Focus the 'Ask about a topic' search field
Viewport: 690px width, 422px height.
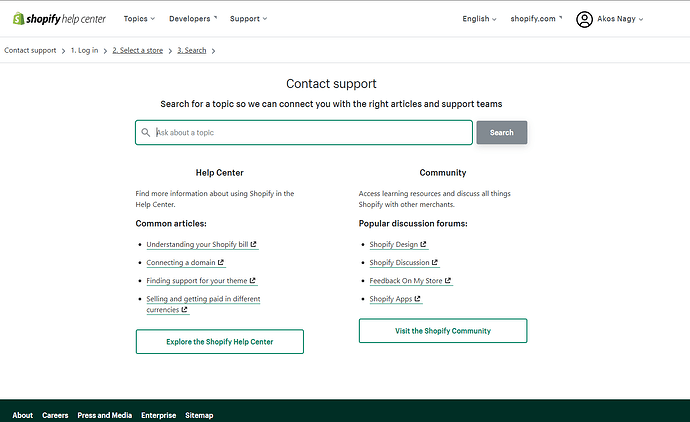click(x=310, y=132)
